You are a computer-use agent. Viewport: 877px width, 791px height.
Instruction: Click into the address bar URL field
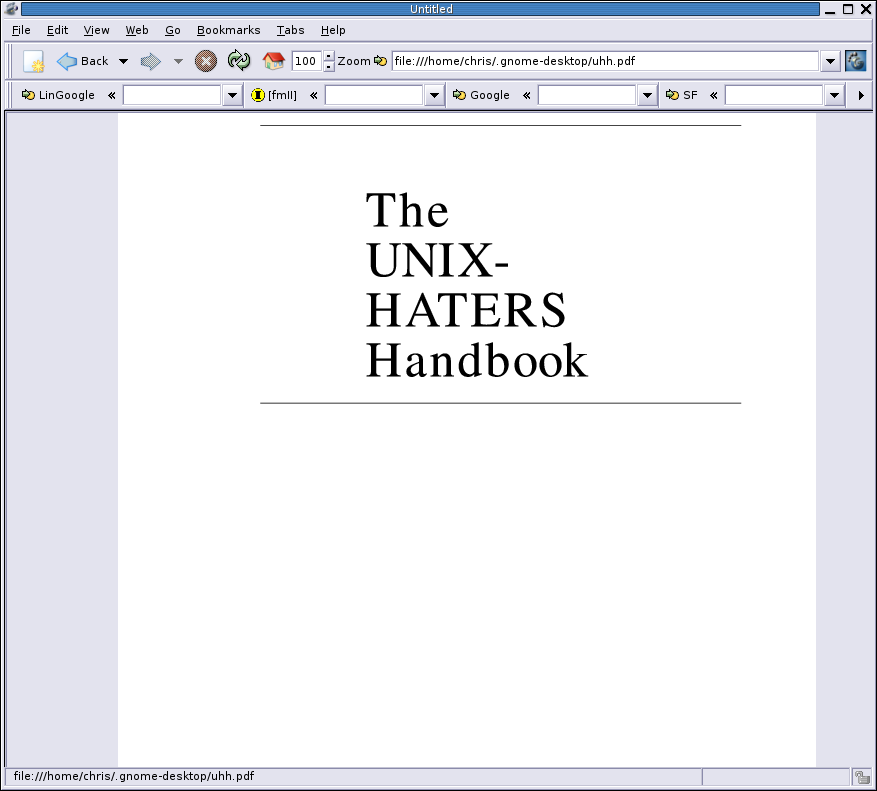pos(605,61)
